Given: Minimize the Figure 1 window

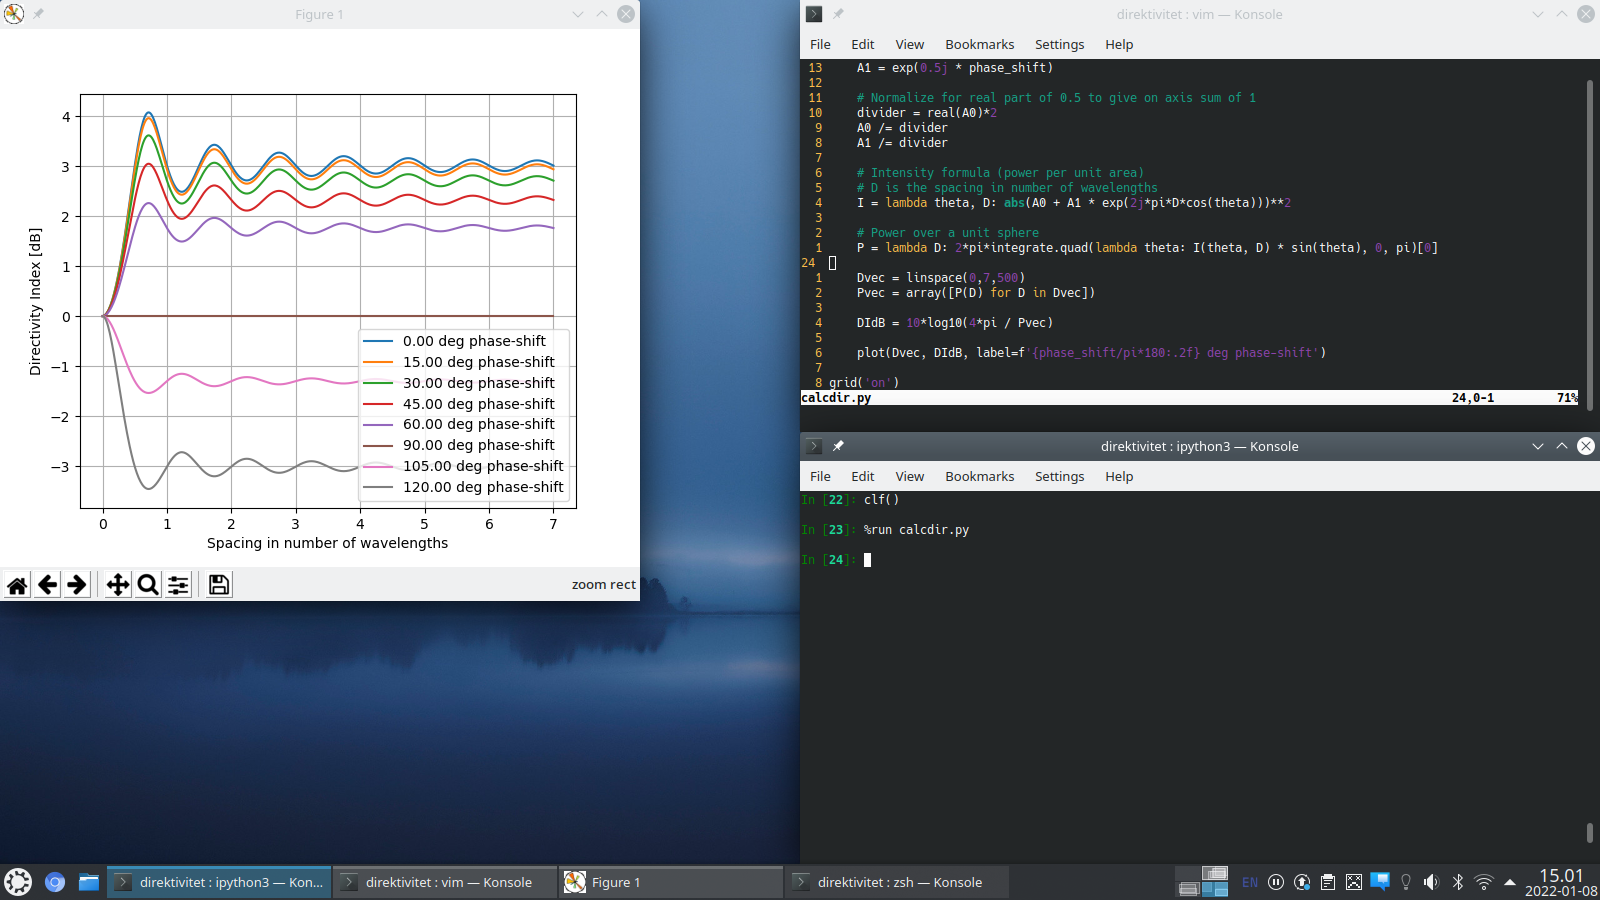Looking at the screenshot, I should click(x=578, y=14).
